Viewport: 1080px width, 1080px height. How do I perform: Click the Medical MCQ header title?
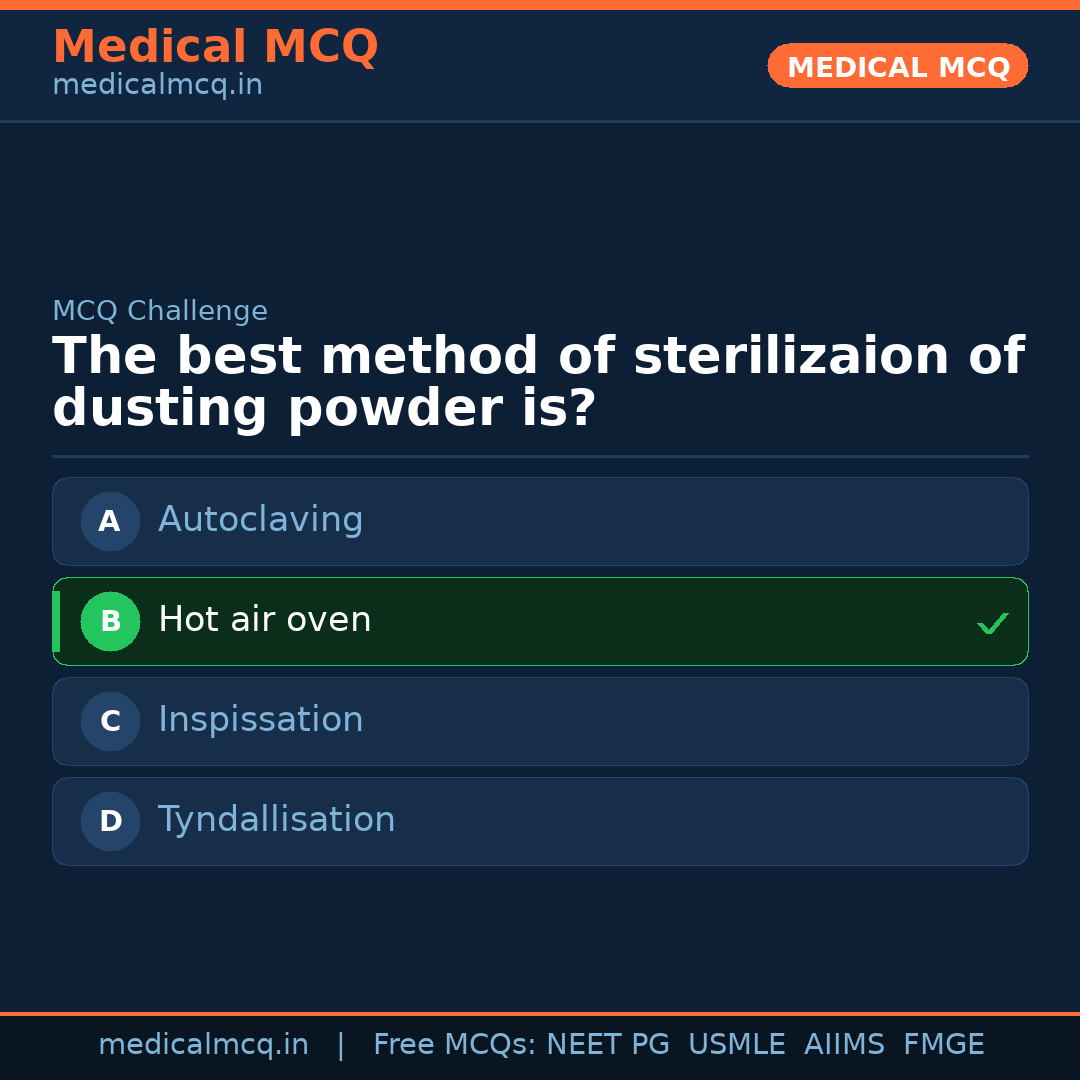tap(215, 47)
